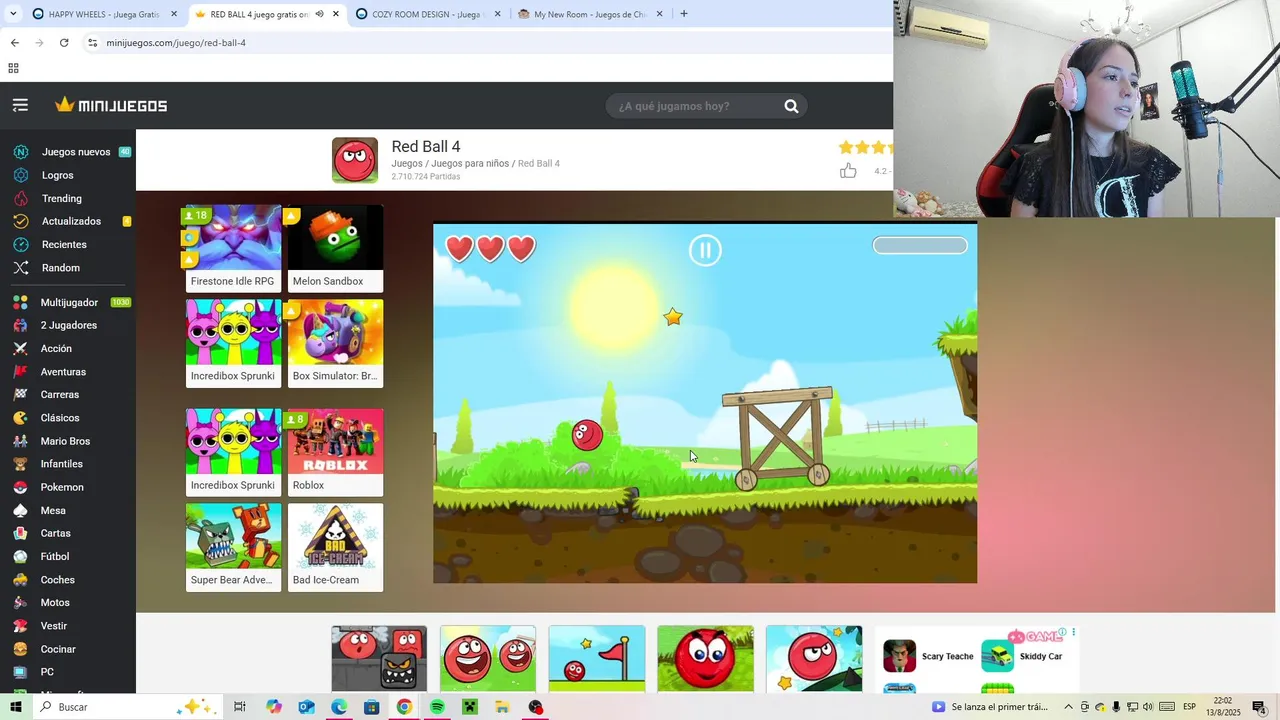Open Trending in the sidebar

click(62, 198)
